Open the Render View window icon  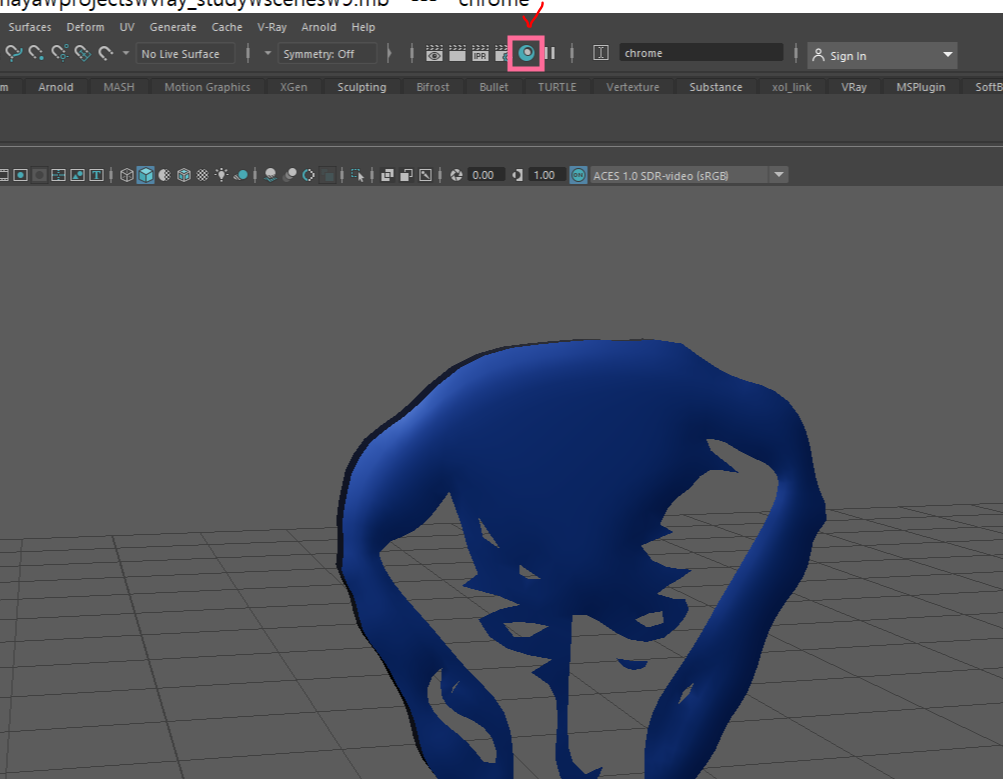(x=434, y=53)
